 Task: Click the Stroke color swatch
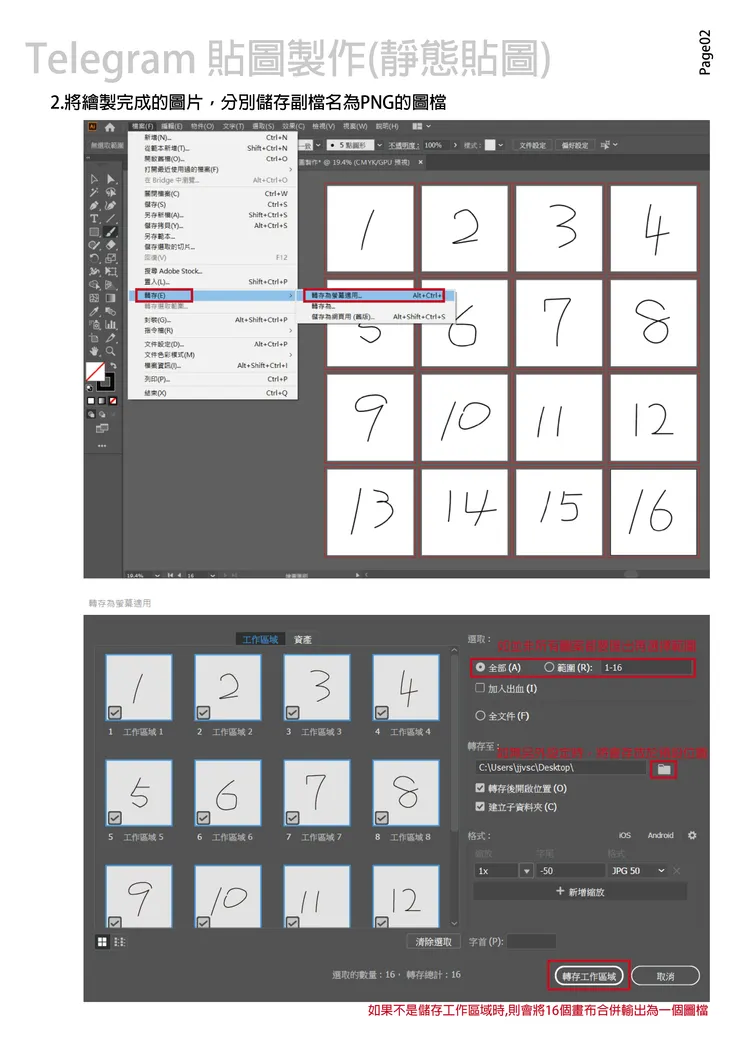(x=106, y=382)
